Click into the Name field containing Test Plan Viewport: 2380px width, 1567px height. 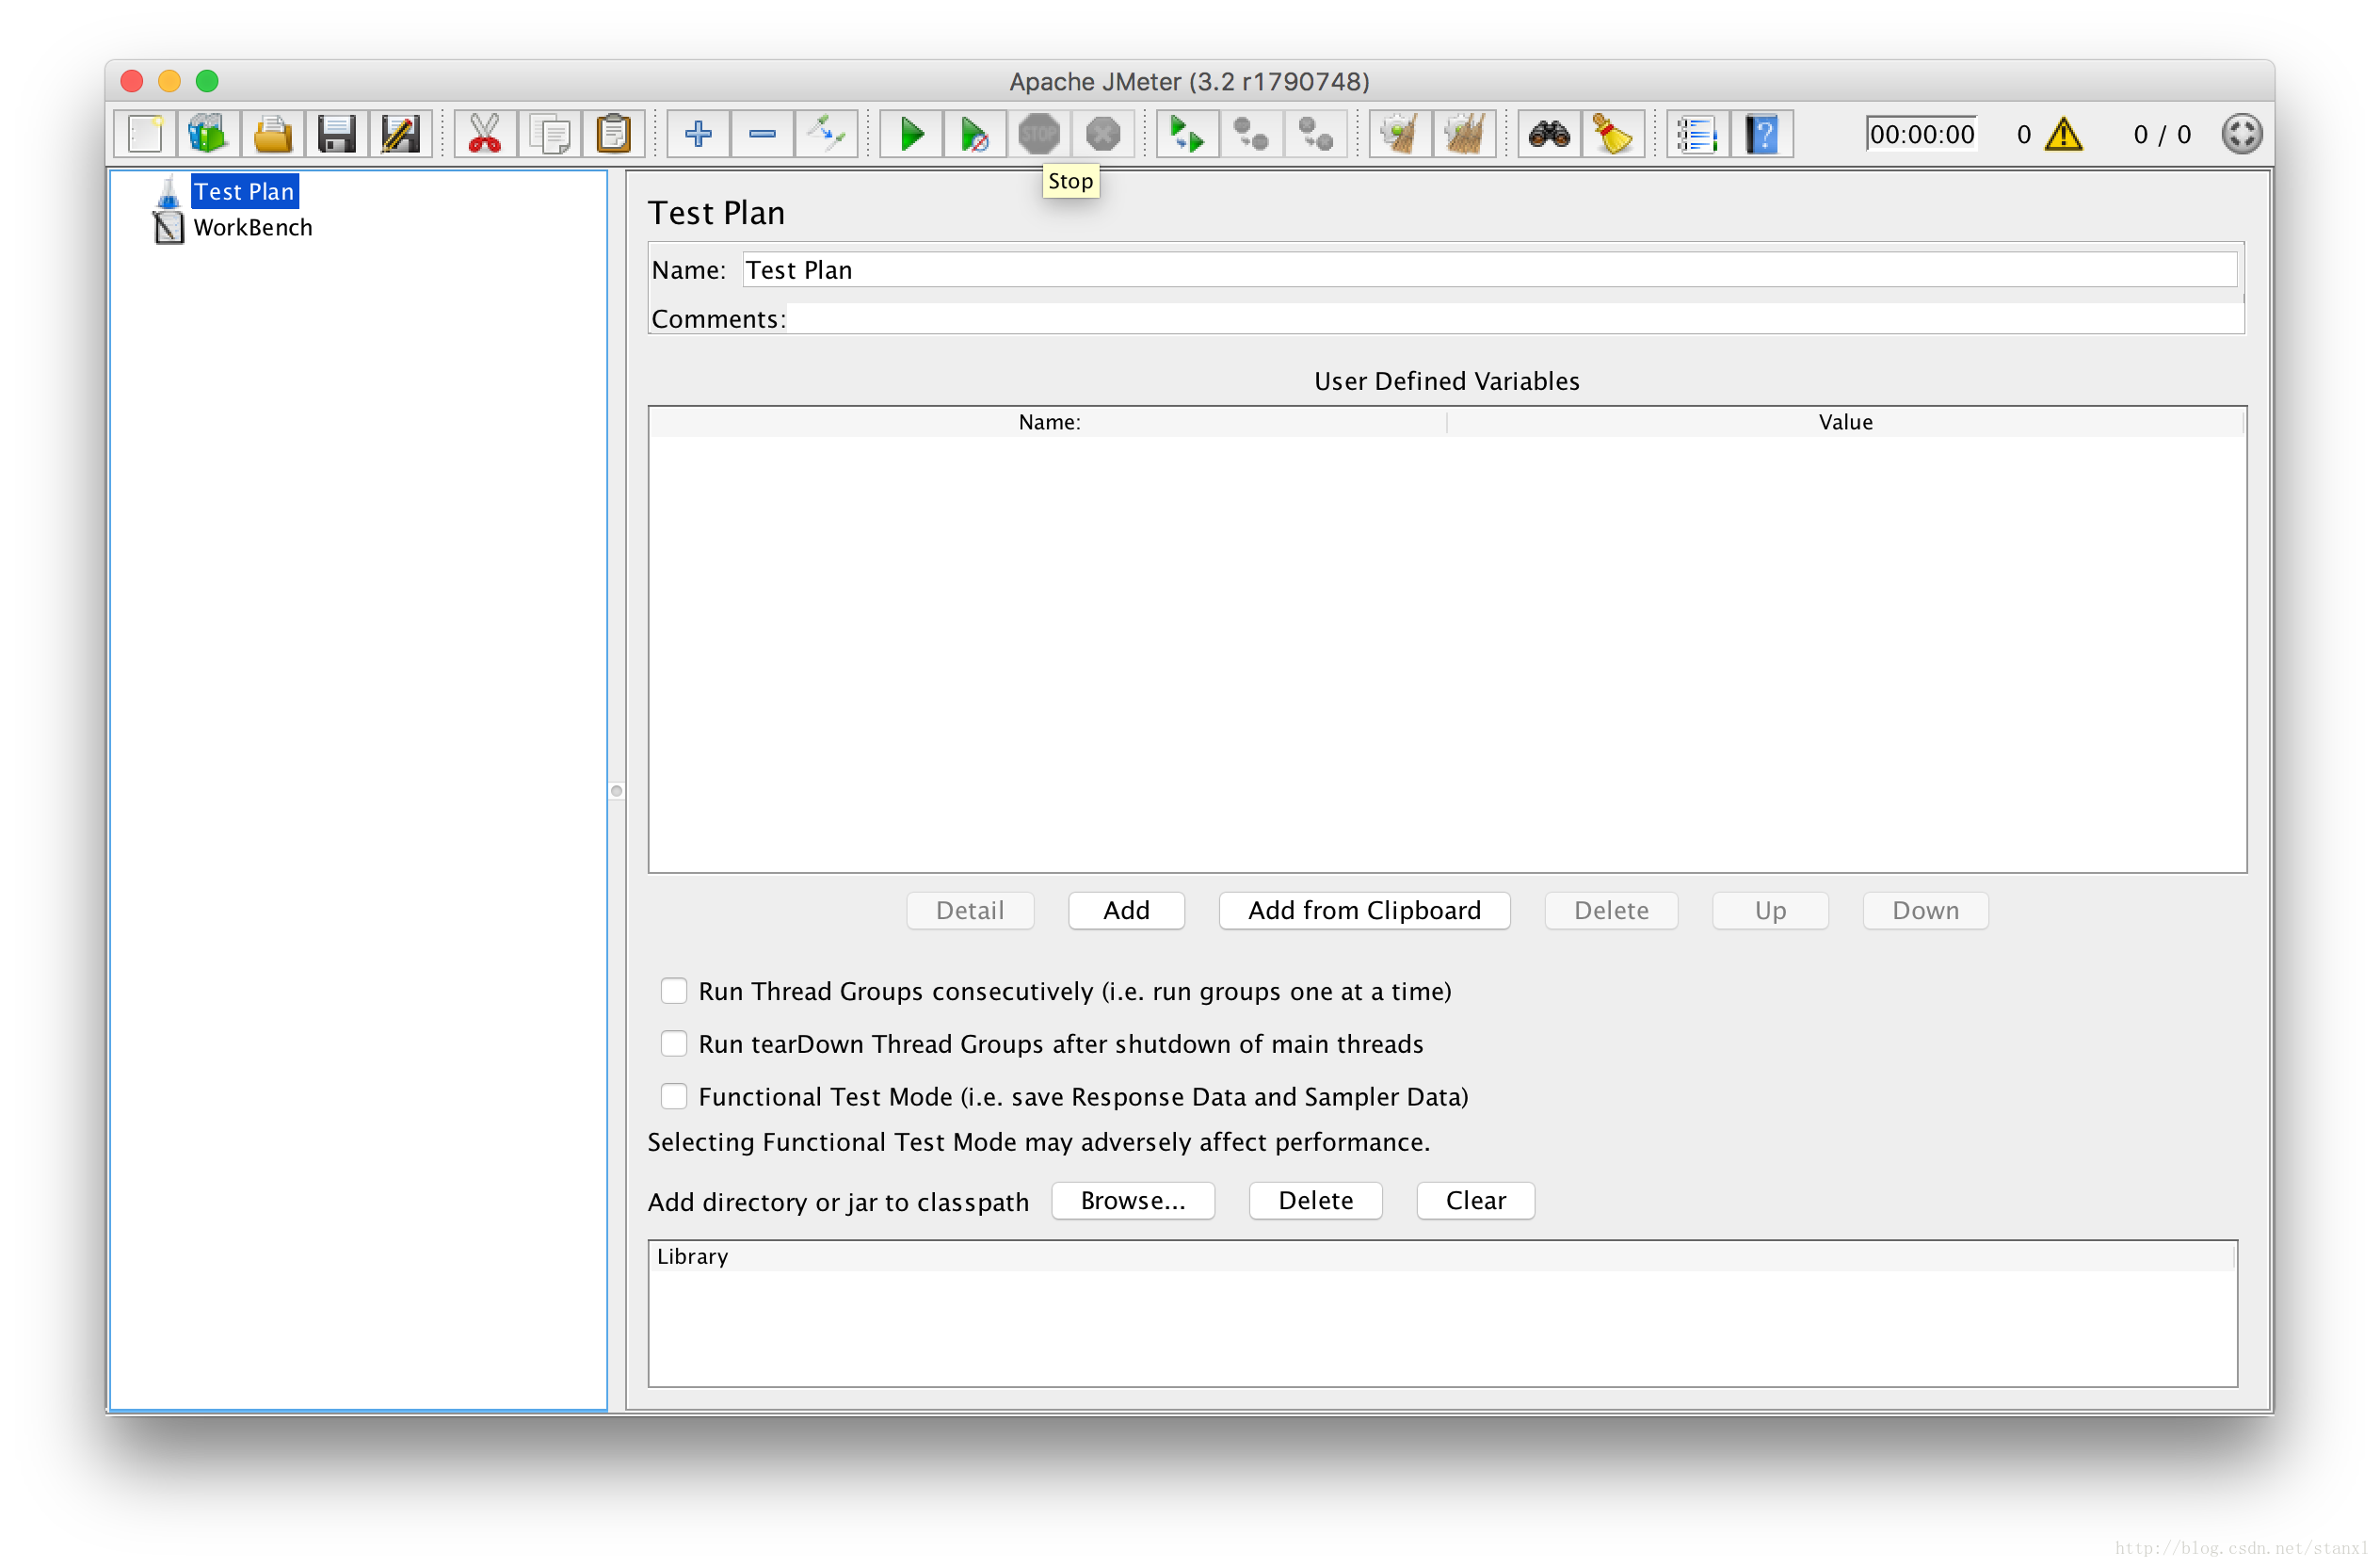point(1490,270)
